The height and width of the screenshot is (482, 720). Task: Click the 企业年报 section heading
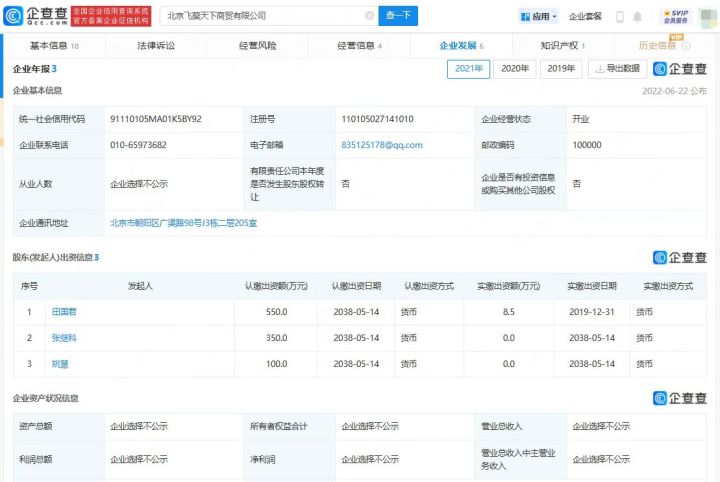pyautogui.click(x=34, y=69)
